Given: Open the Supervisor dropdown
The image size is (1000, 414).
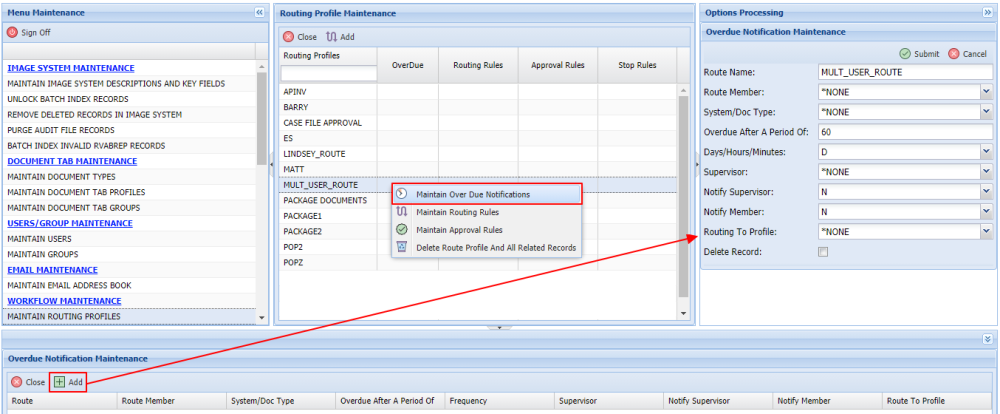Looking at the screenshot, I should [987, 172].
